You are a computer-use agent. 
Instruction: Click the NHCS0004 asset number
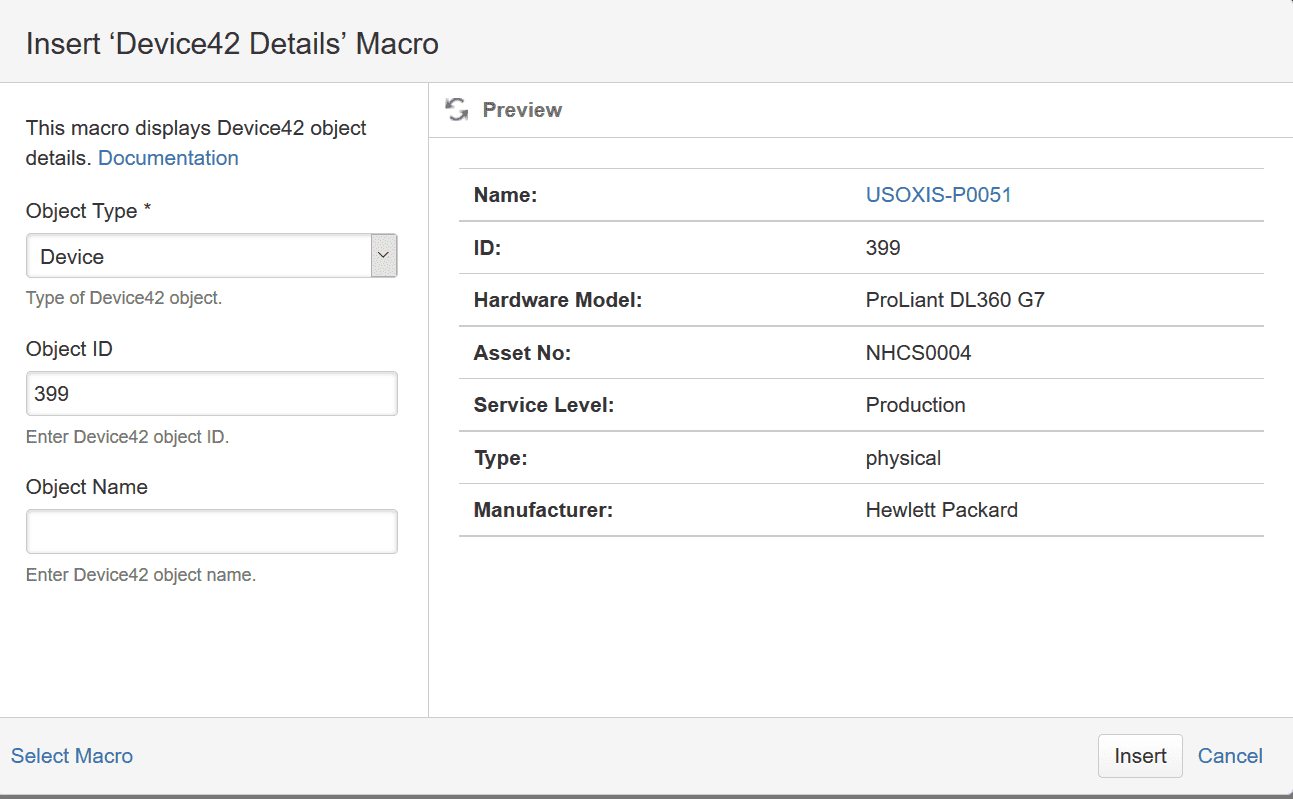click(918, 353)
